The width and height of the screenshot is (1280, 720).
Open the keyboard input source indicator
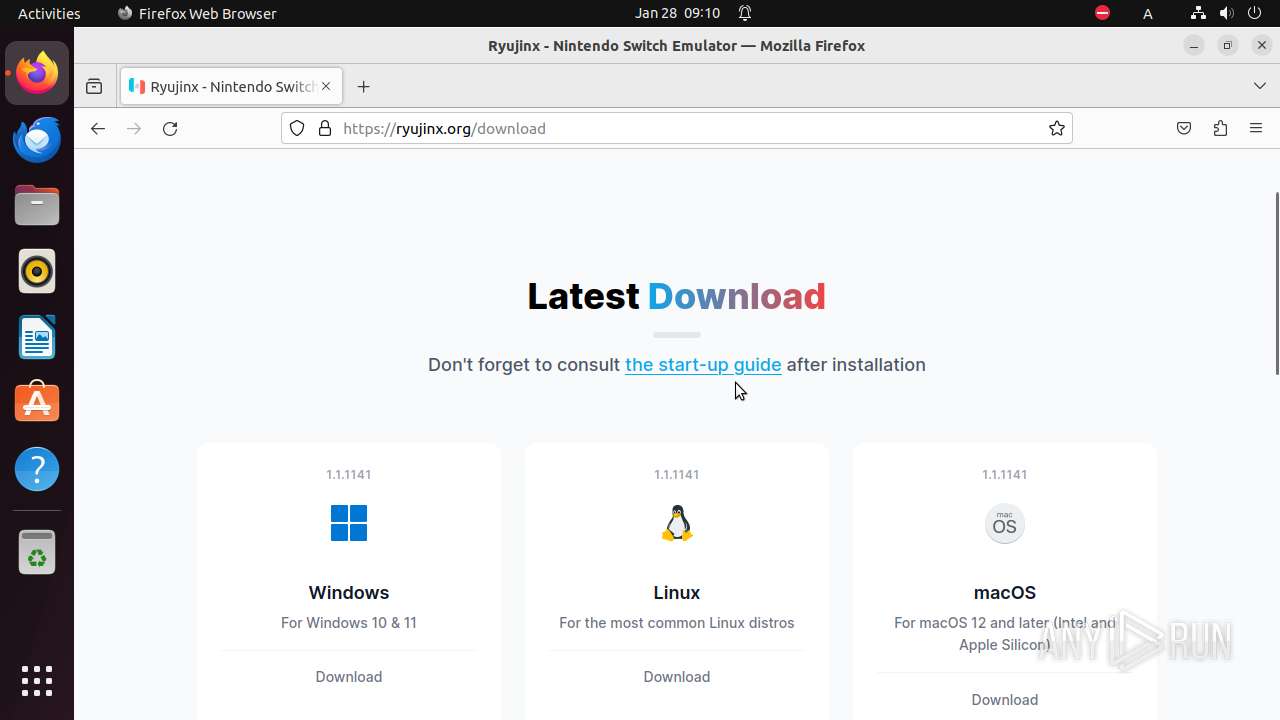click(1148, 13)
